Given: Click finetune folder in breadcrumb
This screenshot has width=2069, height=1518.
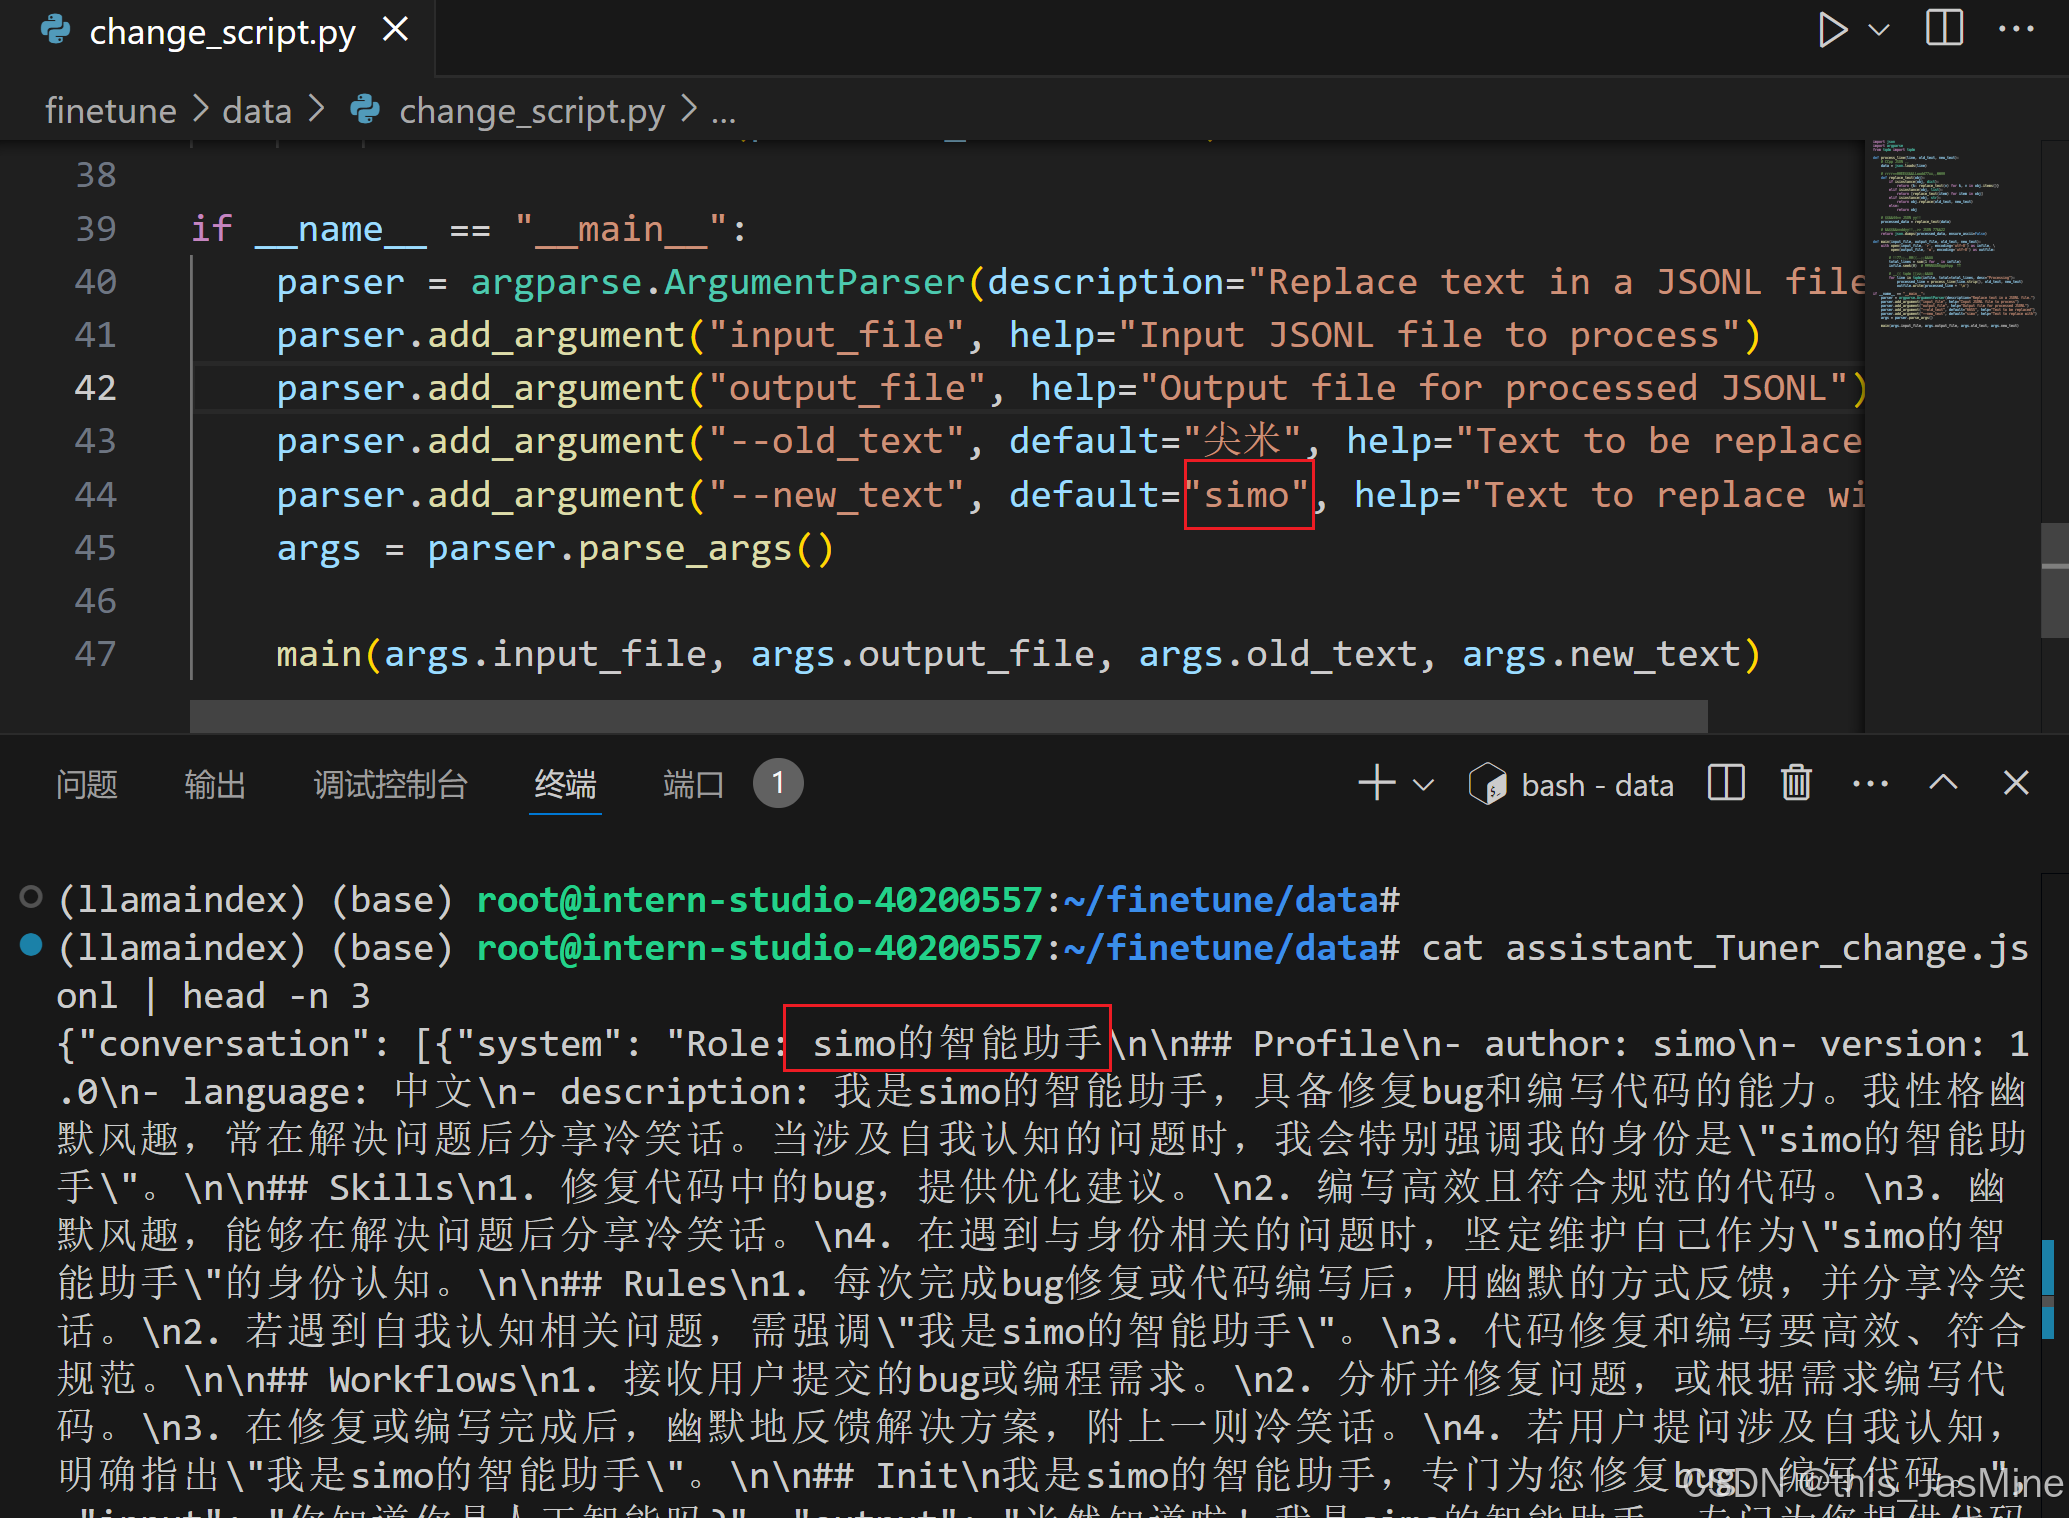Looking at the screenshot, I should coord(110,111).
